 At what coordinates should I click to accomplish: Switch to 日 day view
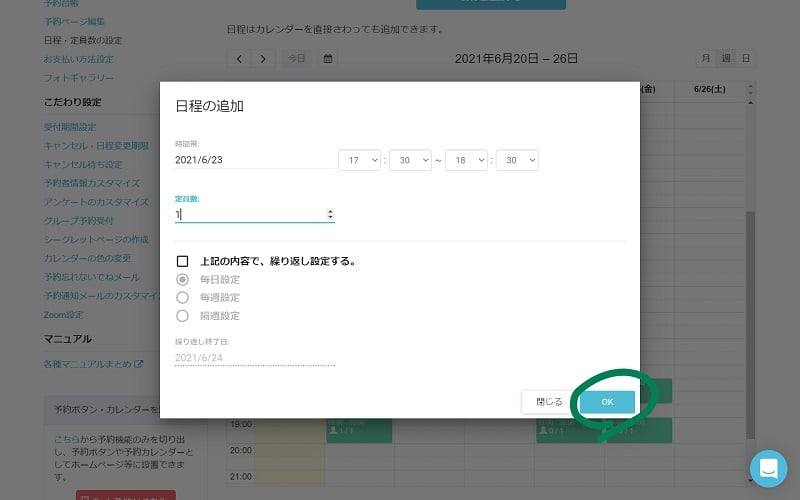pos(746,58)
